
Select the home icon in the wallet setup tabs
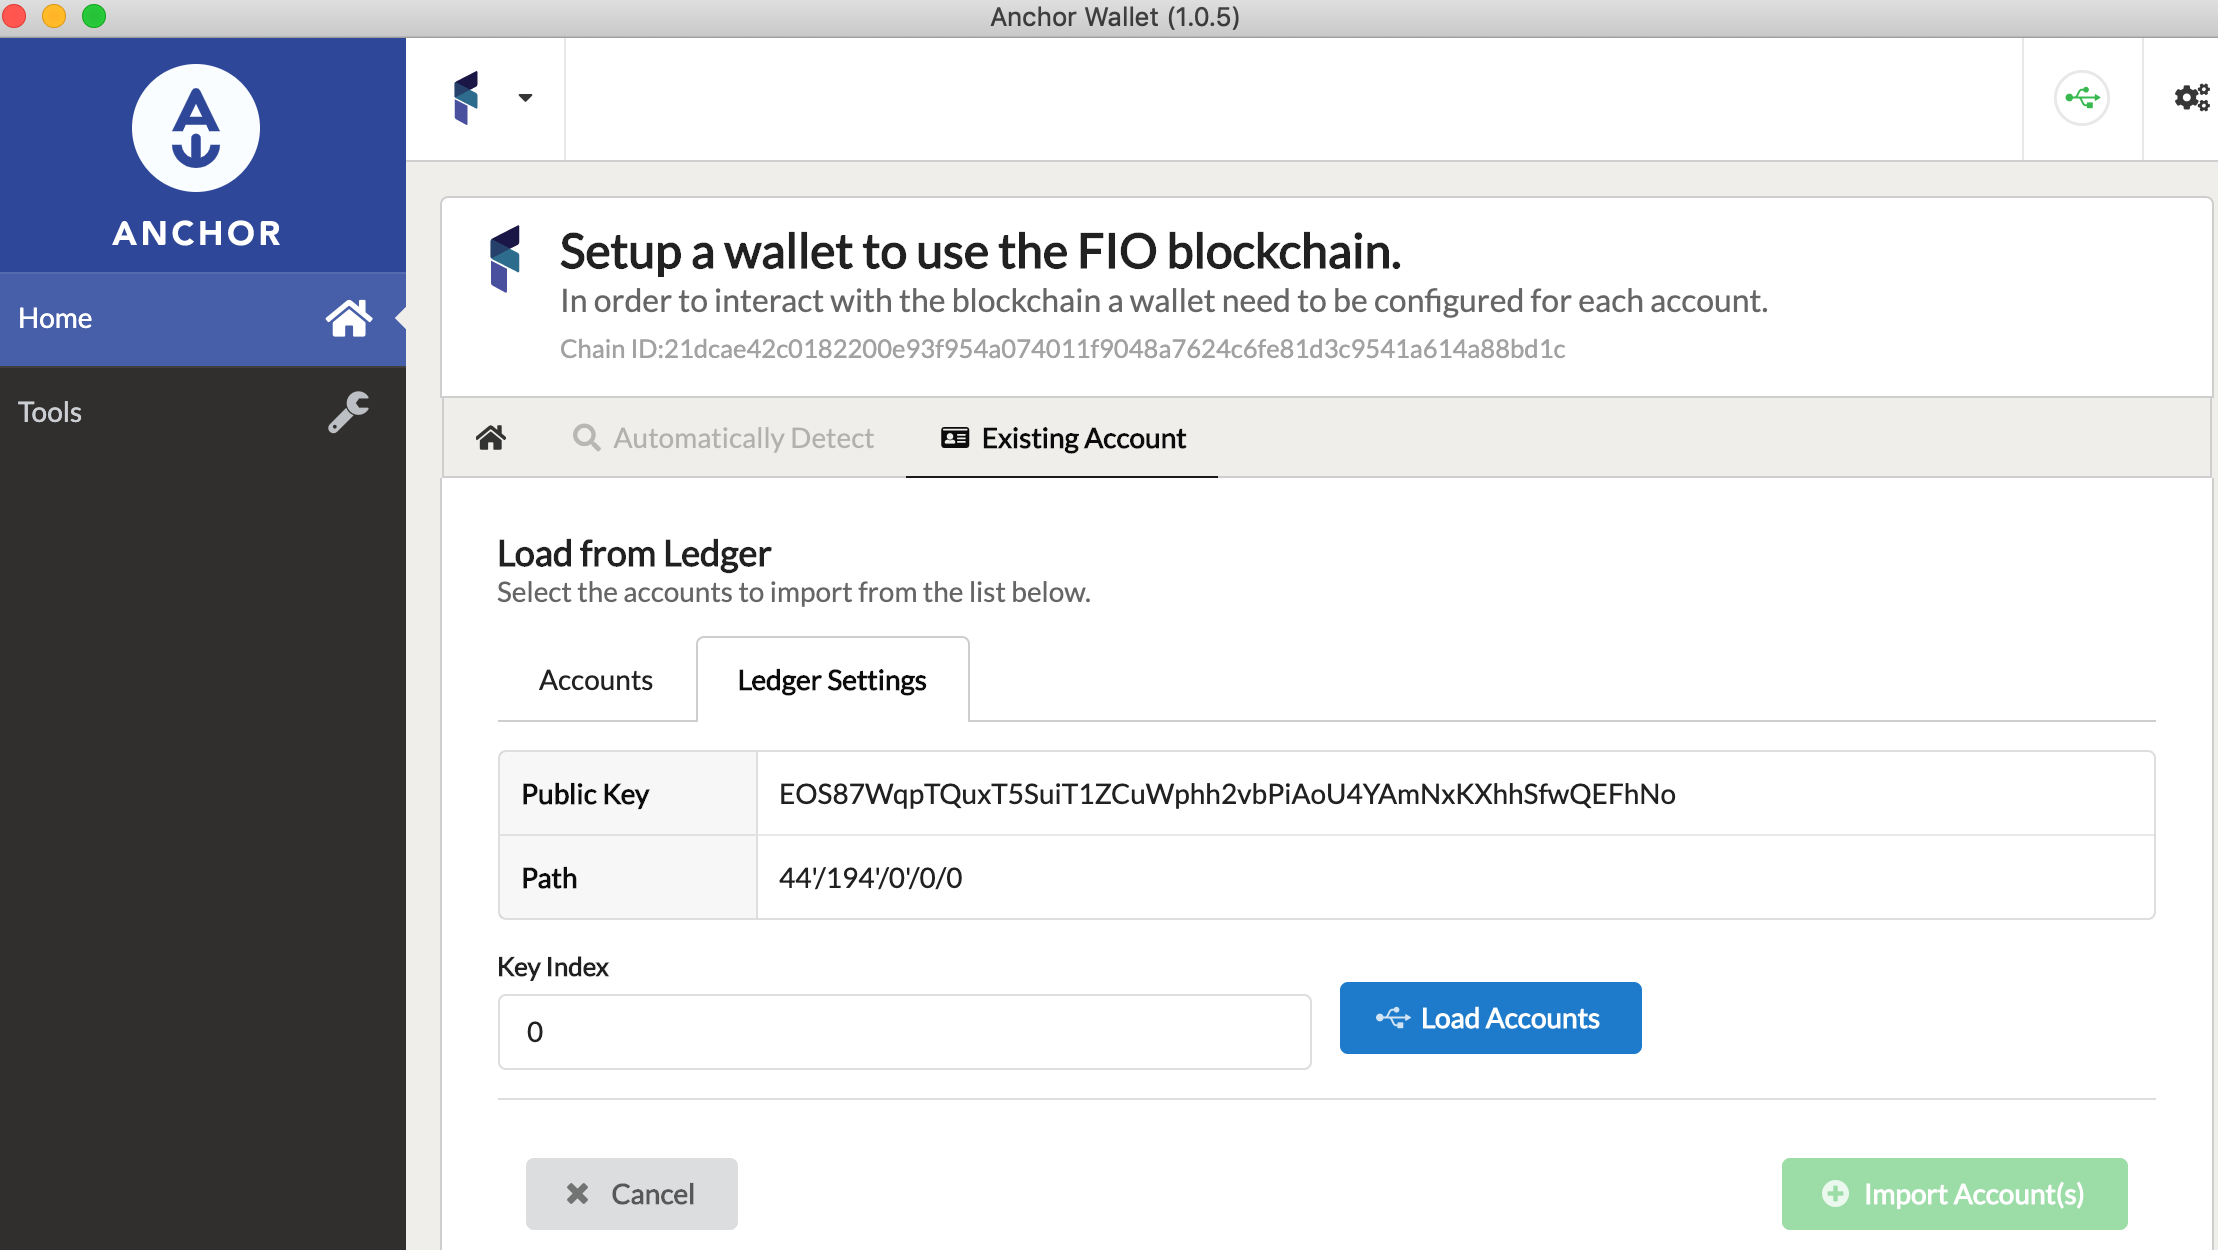tap(491, 437)
